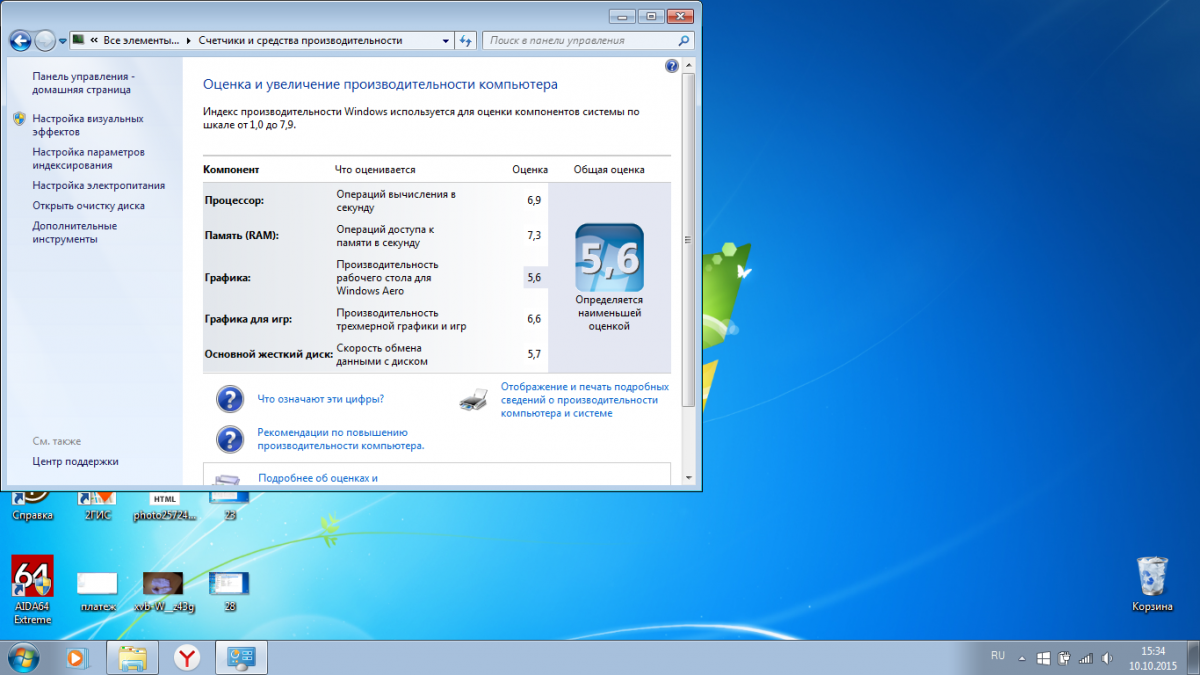Go back using the blue Back arrow
1200x675 pixels.
click(x=20, y=41)
